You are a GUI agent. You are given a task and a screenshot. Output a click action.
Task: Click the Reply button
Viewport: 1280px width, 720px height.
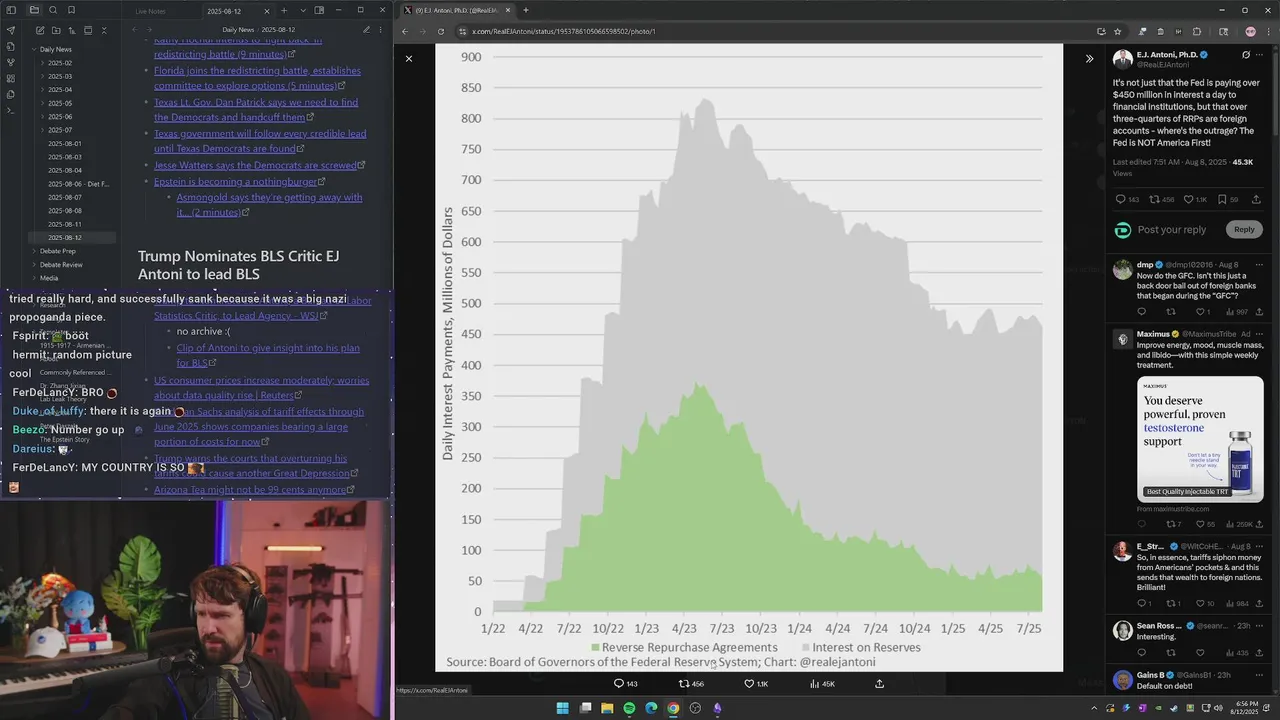click(1244, 229)
